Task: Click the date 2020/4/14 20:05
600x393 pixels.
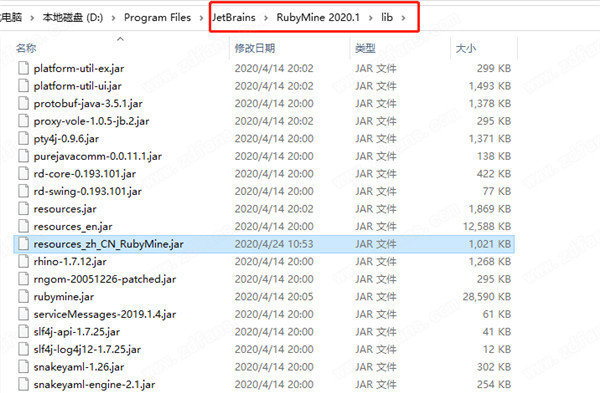Action: [274, 297]
